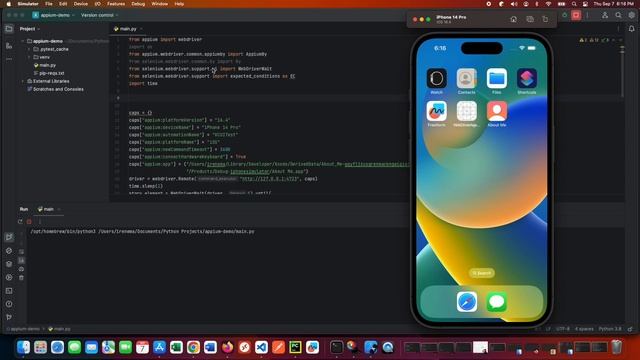Click main.py breadcrumb in status bar
Viewport: 640px width, 360px height.
pyautogui.click(x=60, y=329)
